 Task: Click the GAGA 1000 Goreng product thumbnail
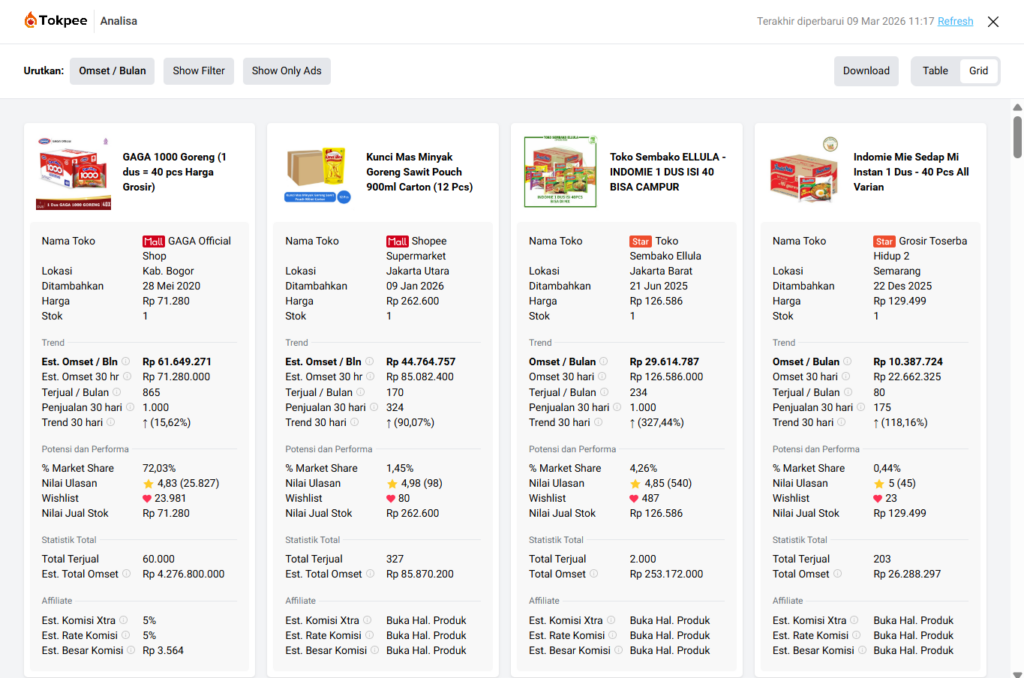(x=74, y=172)
